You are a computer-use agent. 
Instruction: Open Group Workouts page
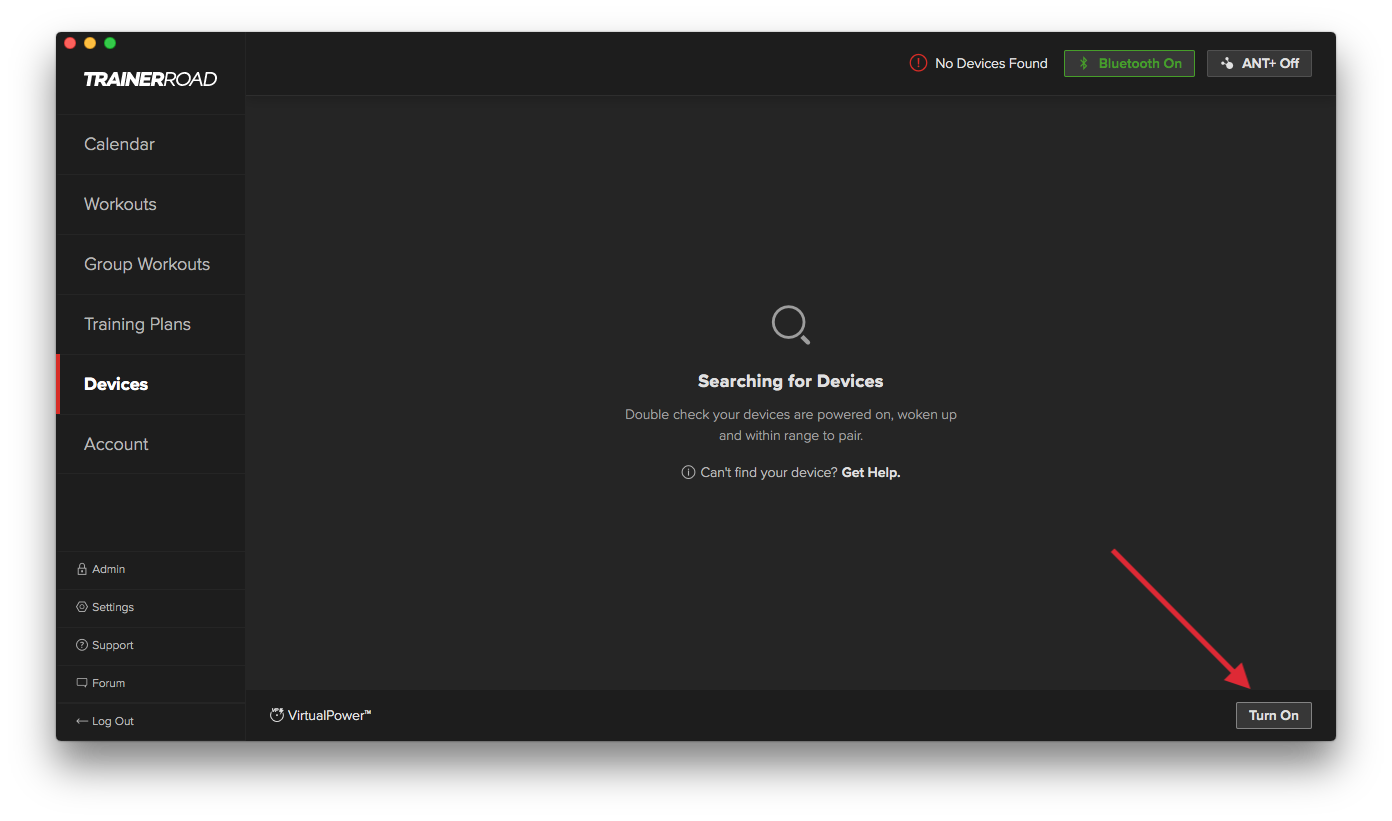coord(150,264)
